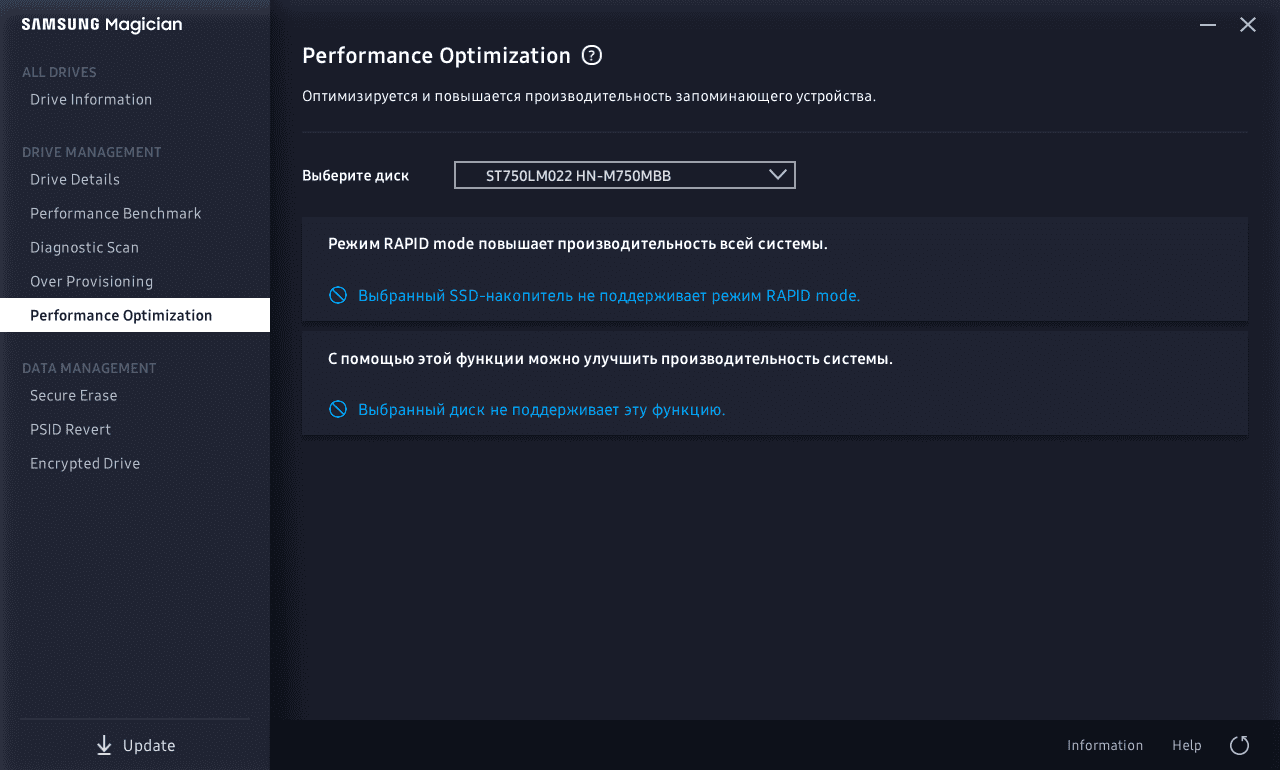The image size is (1280, 770).
Task: Expand the drive selection dropdown arrow
Action: 778,175
